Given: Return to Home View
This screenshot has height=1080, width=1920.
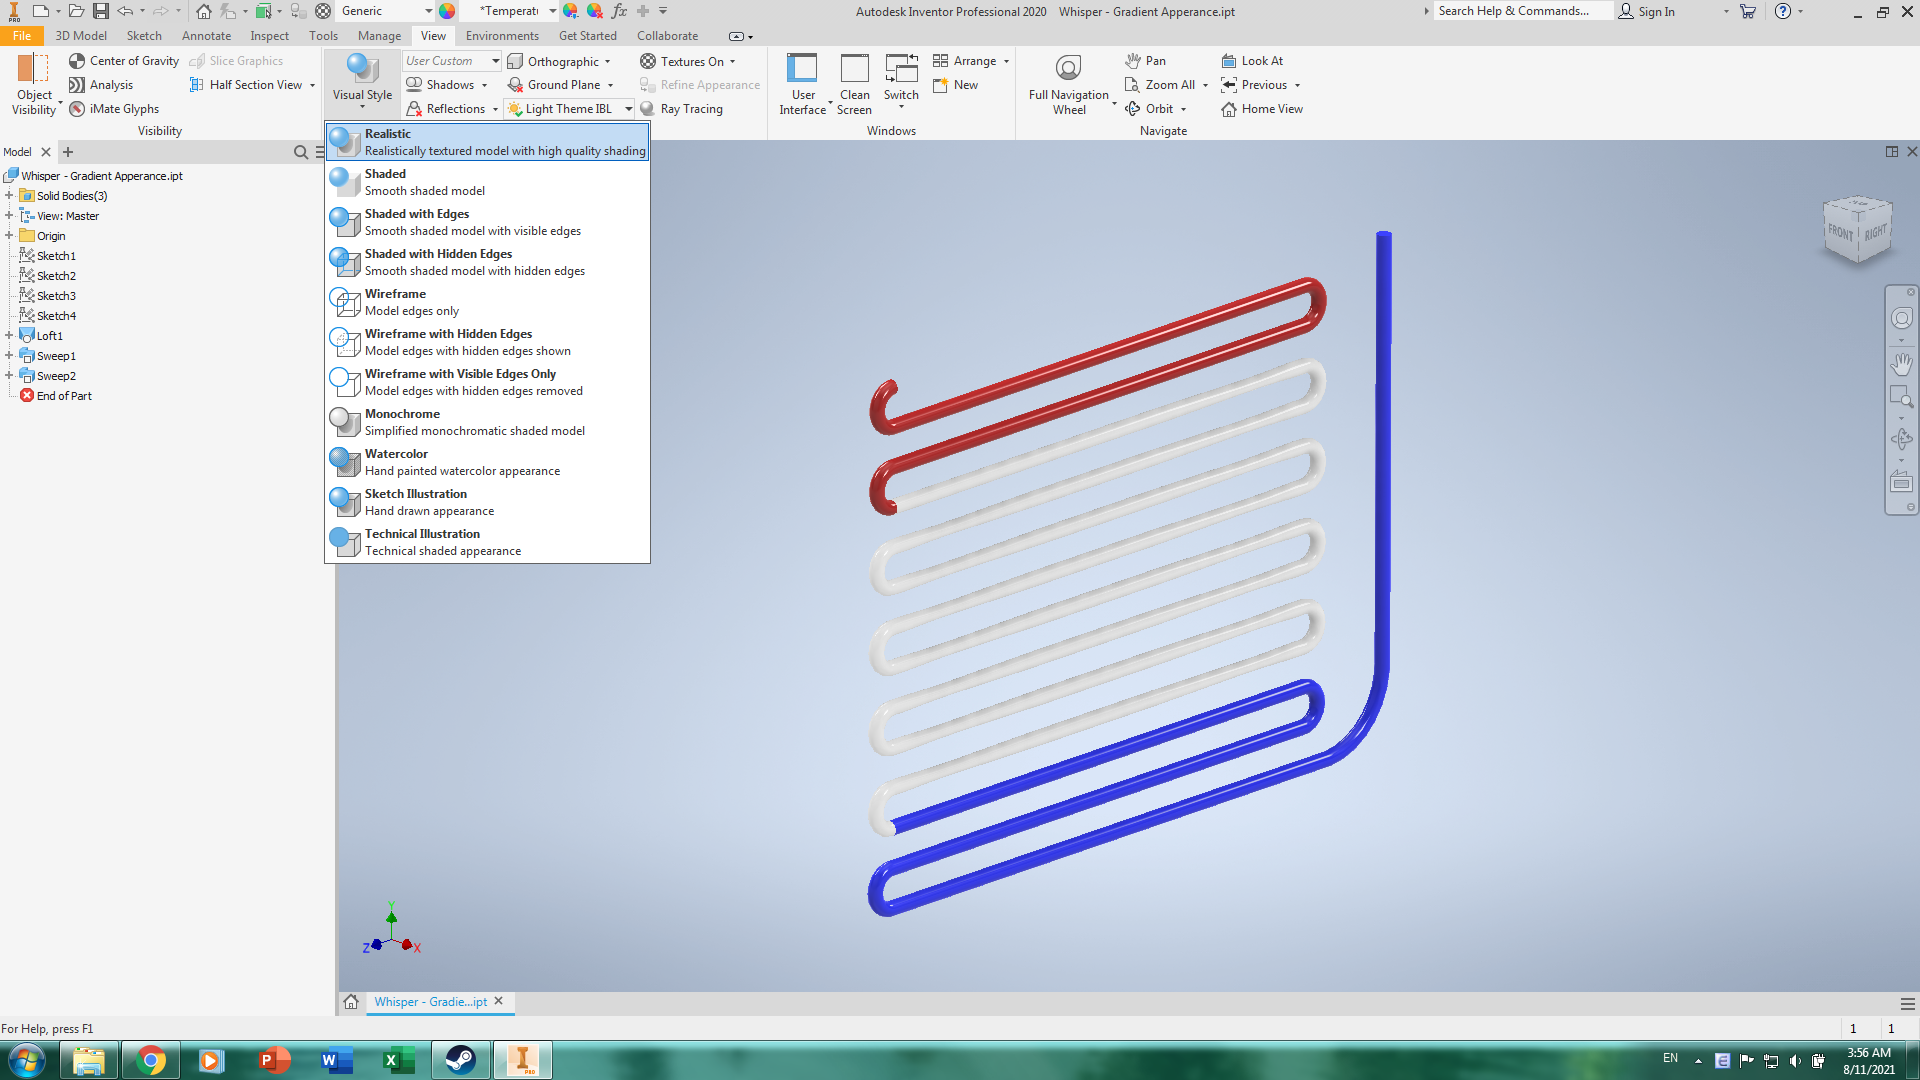Looking at the screenshot, I should tap(1262, 109).
